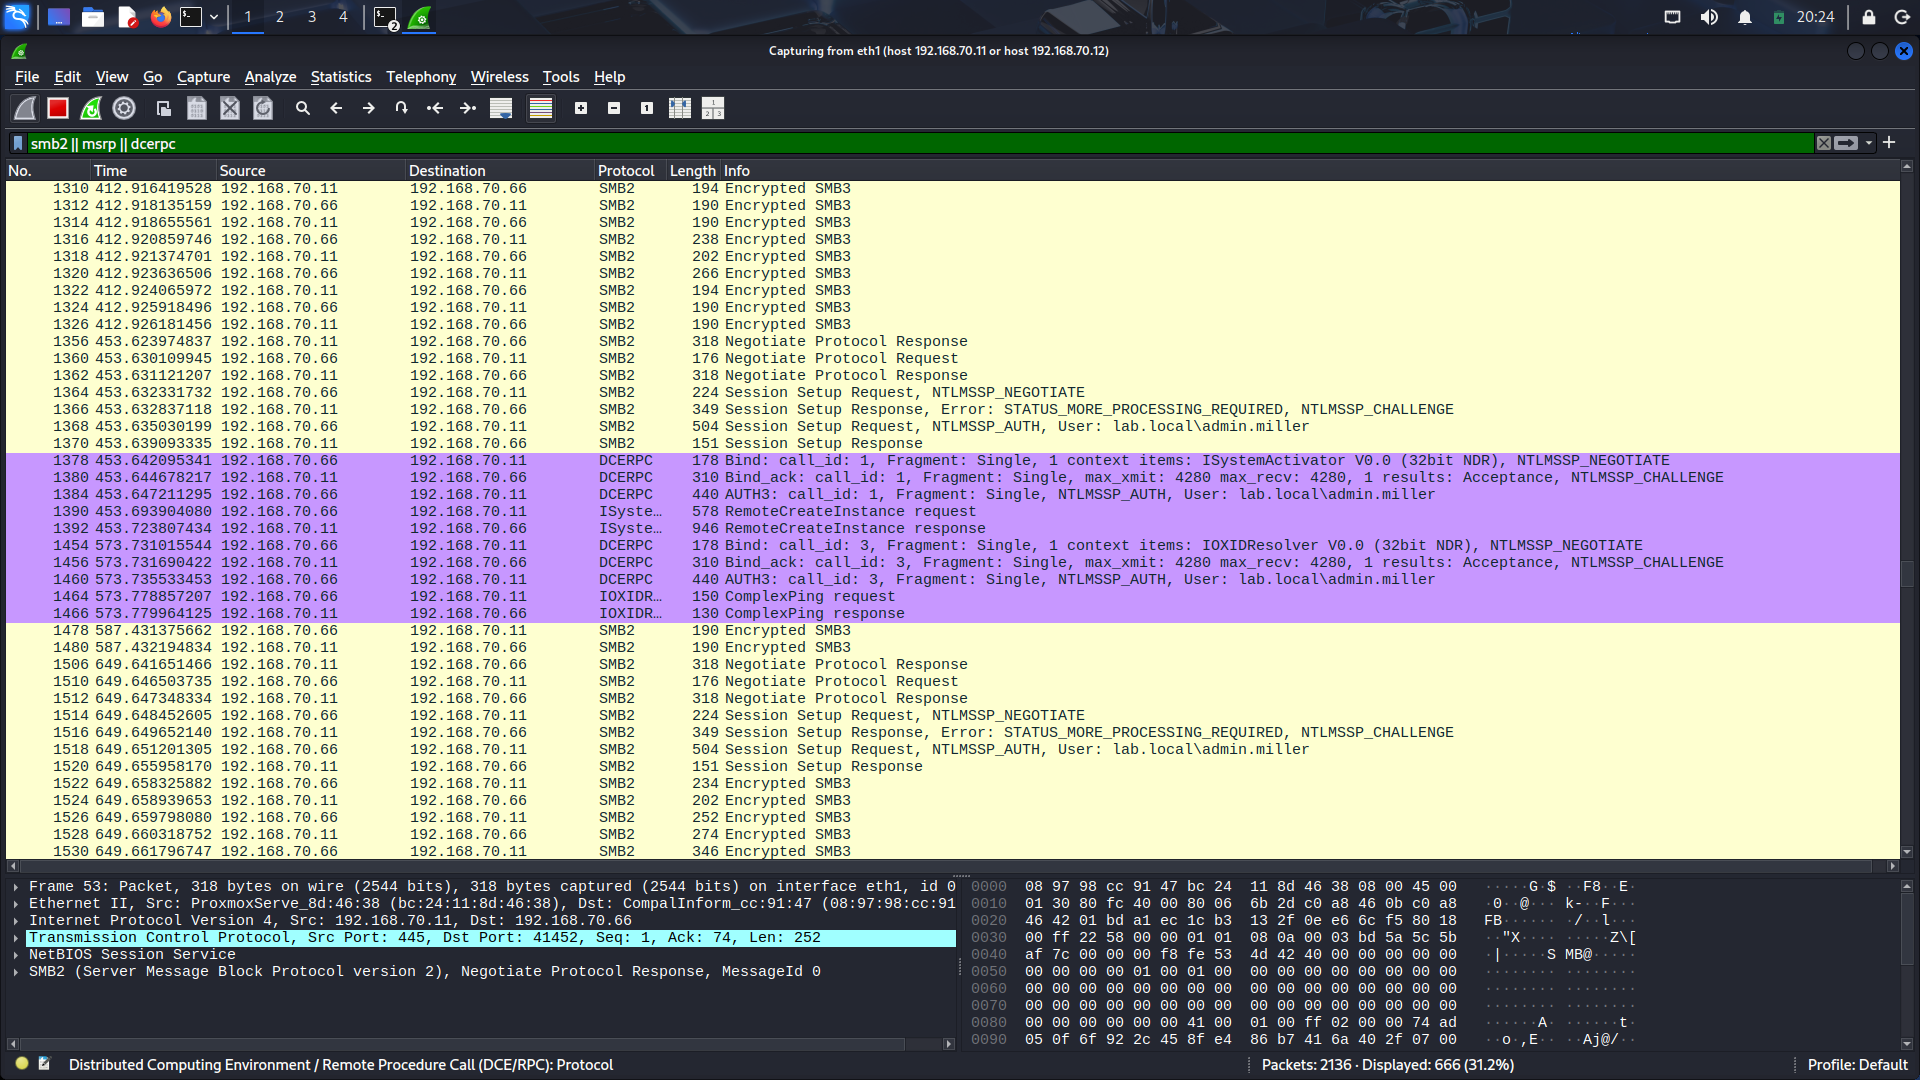Open Firefox from the taskbar

pos(160,17)
